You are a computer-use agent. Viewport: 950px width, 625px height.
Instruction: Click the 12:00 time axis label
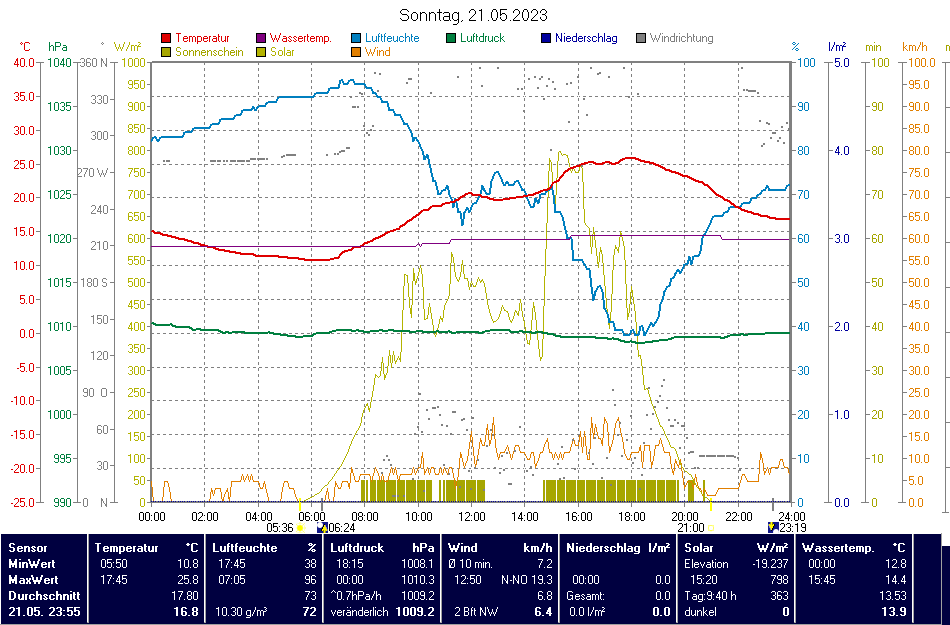[471, 517]
